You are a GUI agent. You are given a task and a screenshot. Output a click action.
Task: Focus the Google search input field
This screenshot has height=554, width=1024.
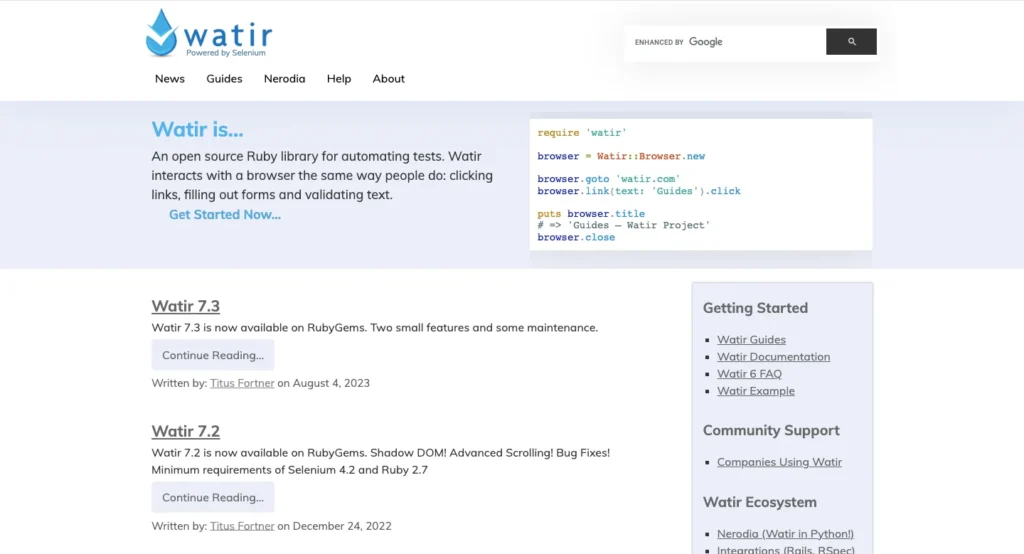(x=725, y=42)
